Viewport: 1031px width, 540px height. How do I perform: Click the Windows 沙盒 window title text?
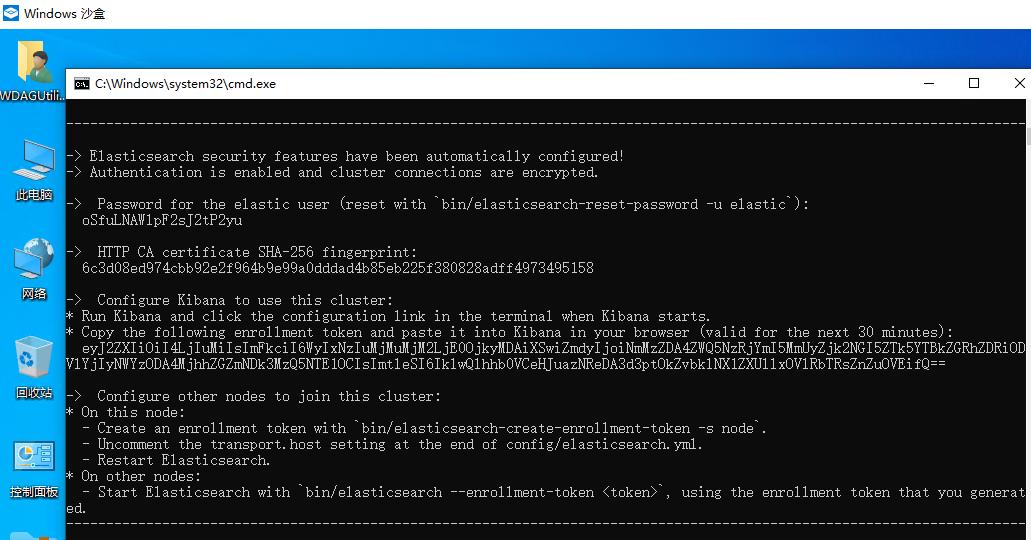(x=64, y=14)
